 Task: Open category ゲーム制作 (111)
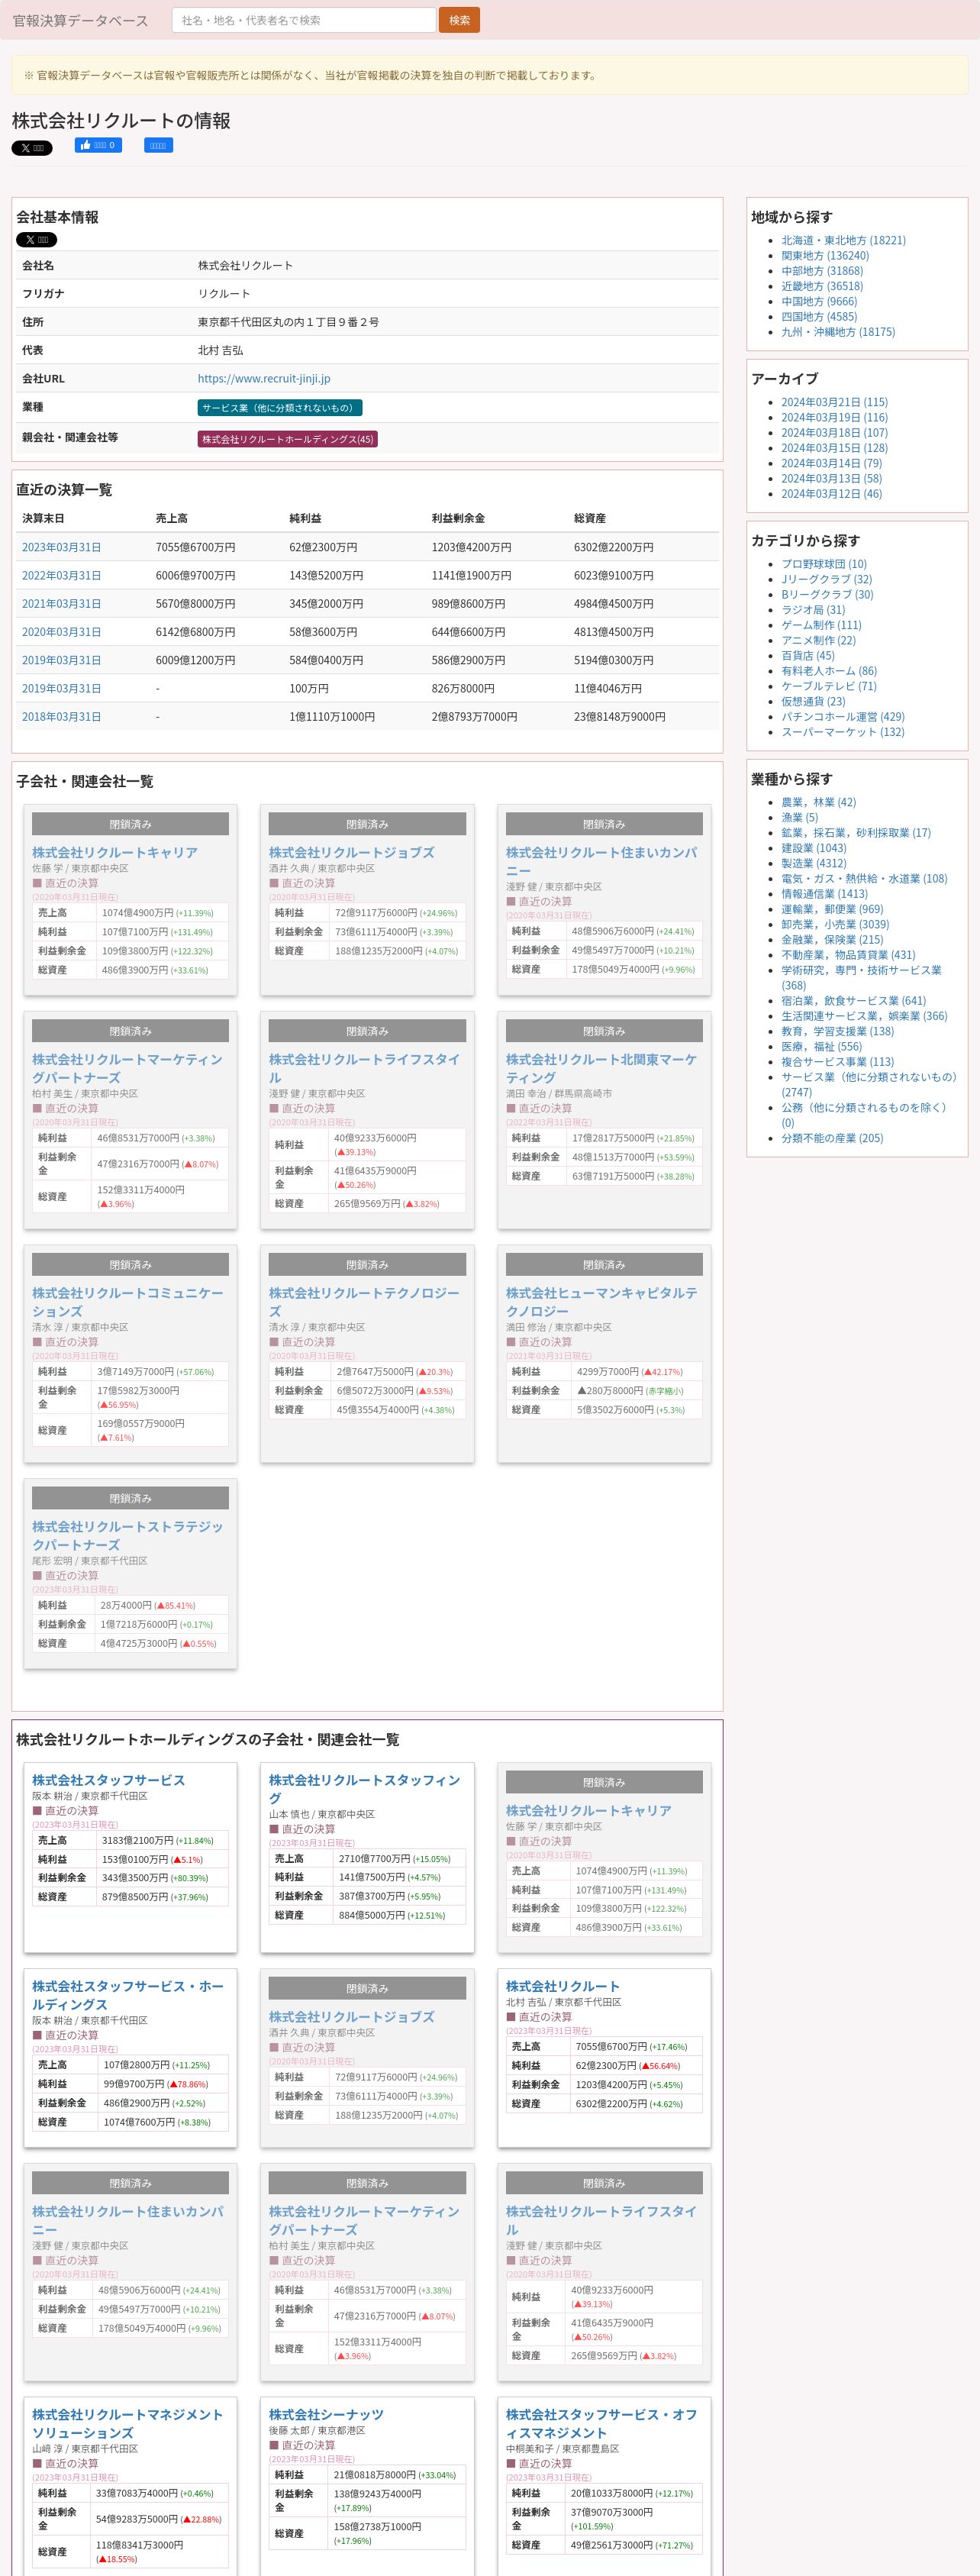(x=821, y=625)
